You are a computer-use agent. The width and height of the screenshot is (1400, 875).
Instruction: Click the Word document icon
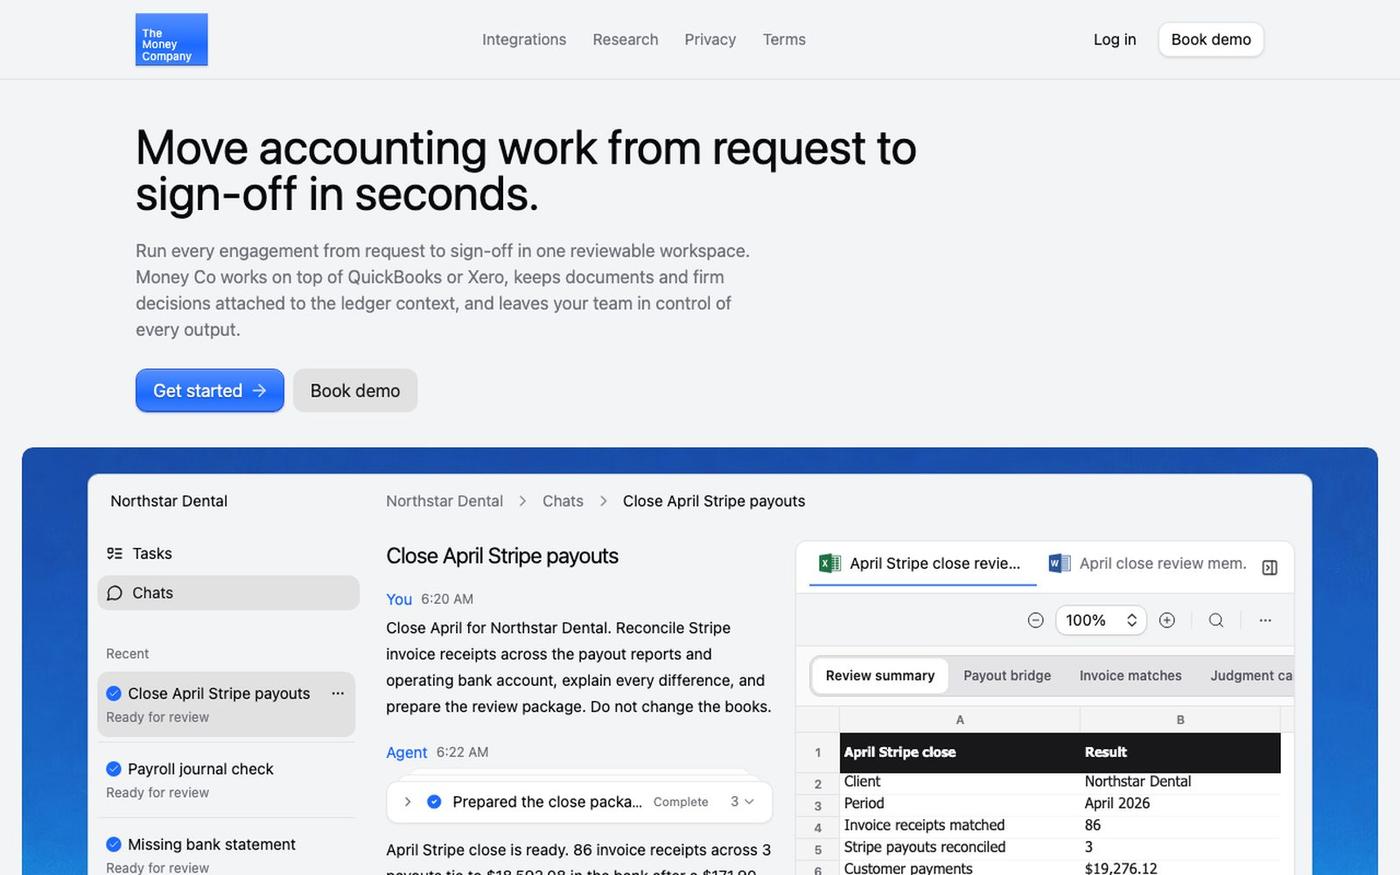1059,564
